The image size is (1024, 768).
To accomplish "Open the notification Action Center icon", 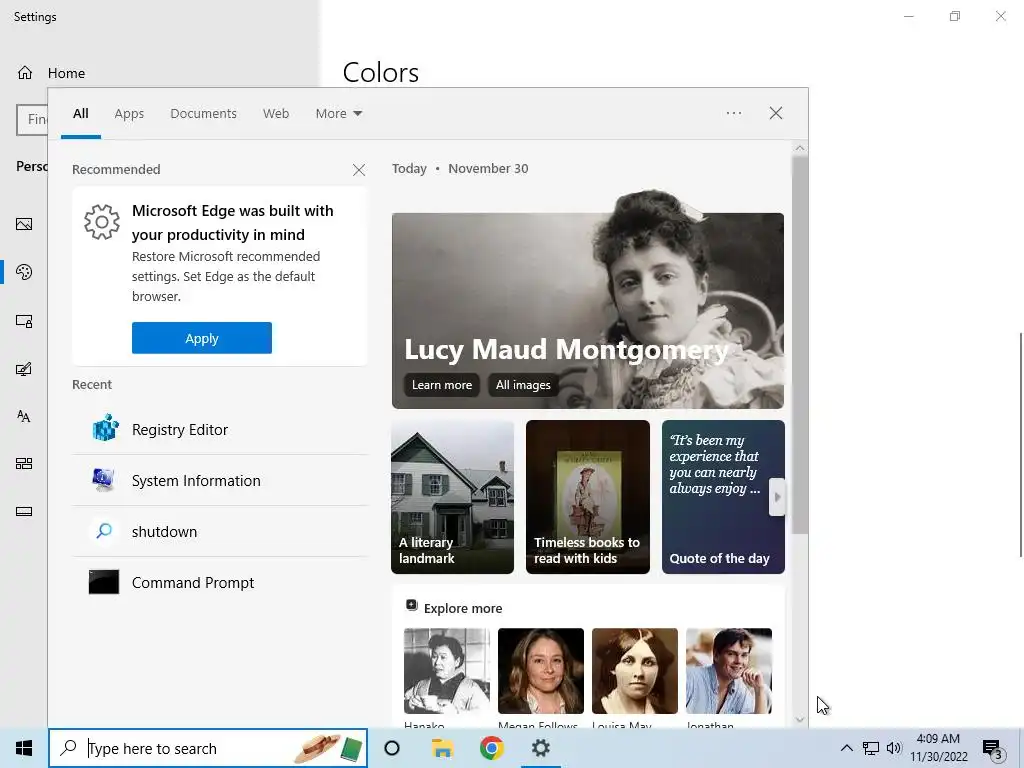I will (x=993, y=750).
